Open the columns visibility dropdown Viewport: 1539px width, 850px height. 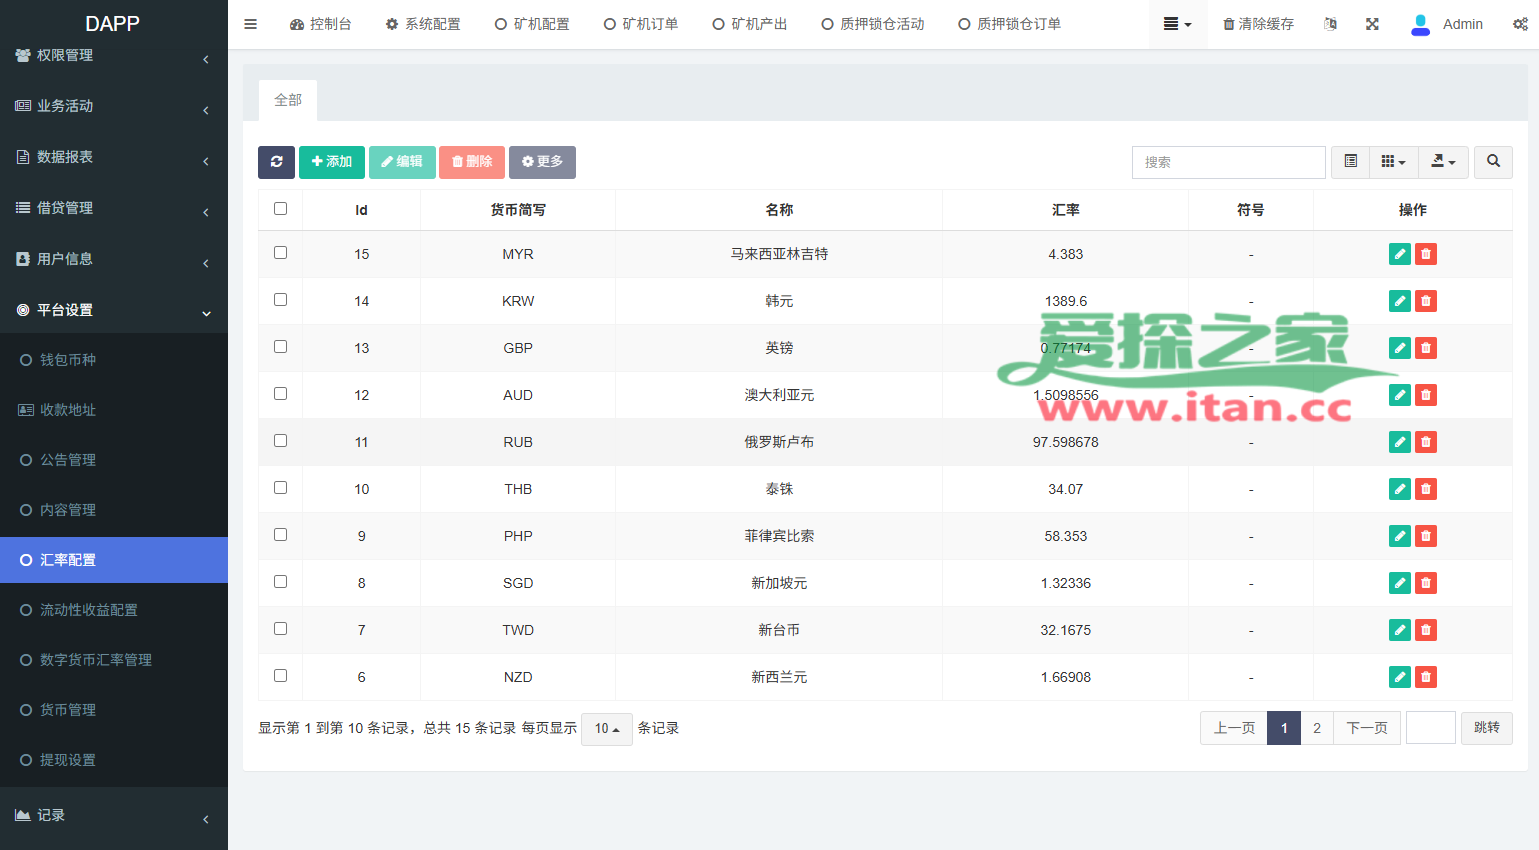(x=1393, y=162)
